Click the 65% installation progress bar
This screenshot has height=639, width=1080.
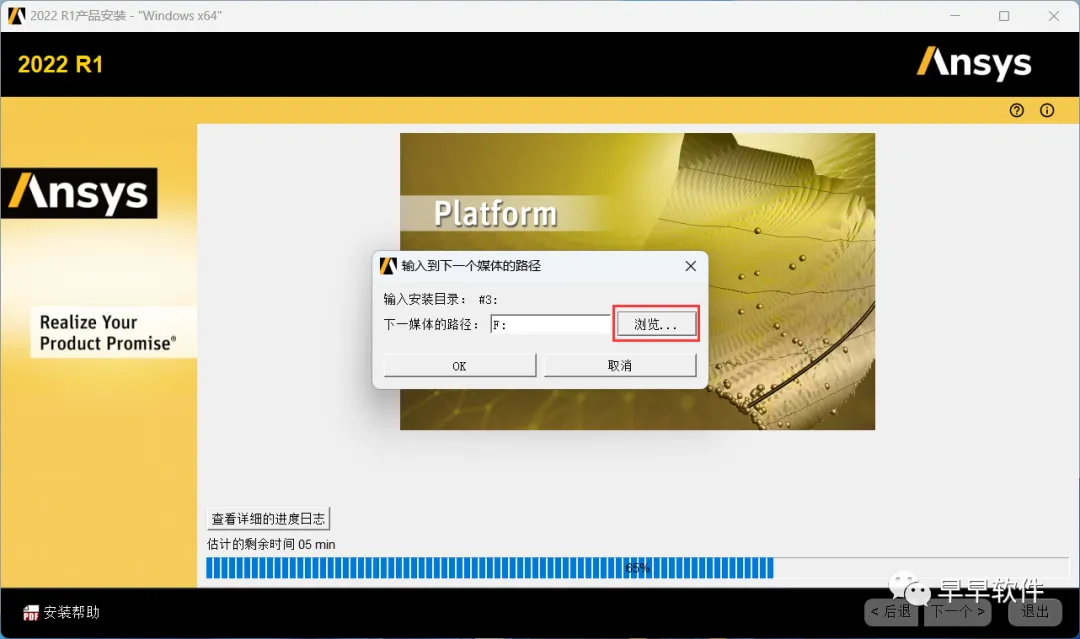click(x=637, y=568)
